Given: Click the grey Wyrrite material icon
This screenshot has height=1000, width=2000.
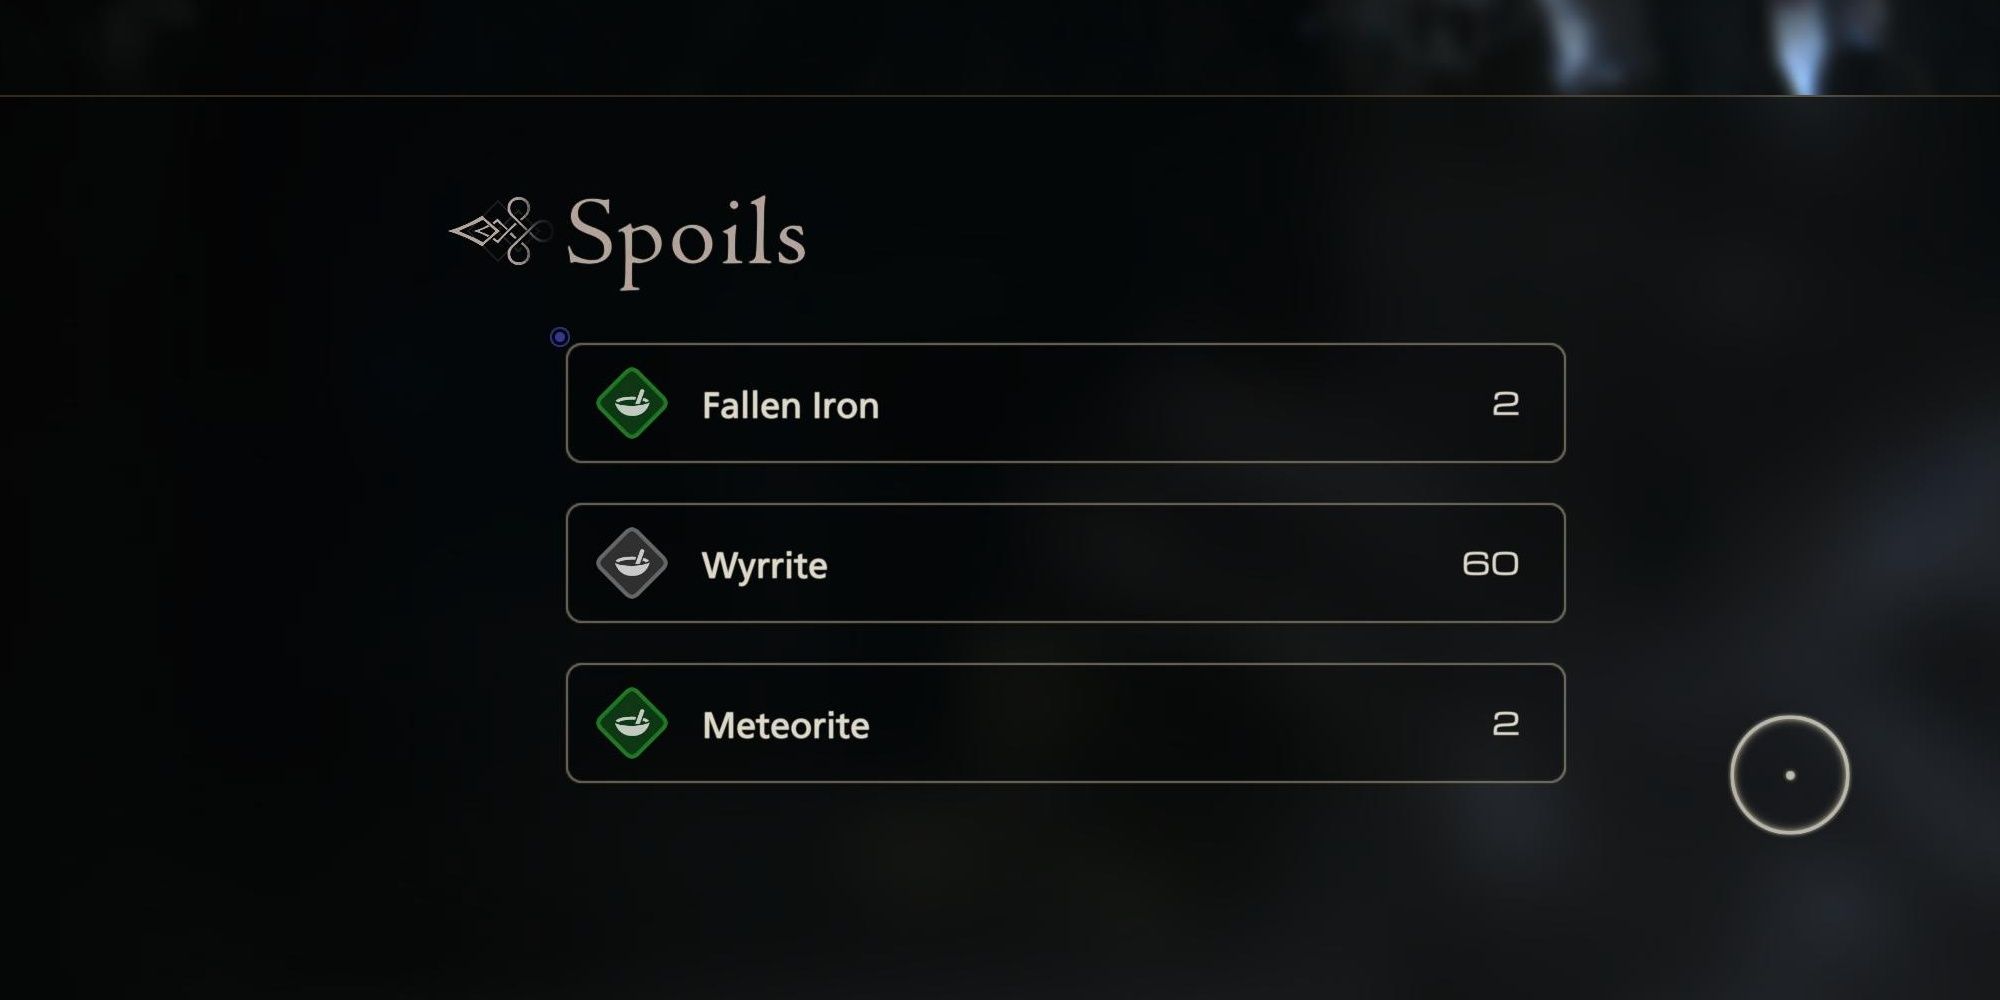Looking at the screenshot, I should point(631,563).
